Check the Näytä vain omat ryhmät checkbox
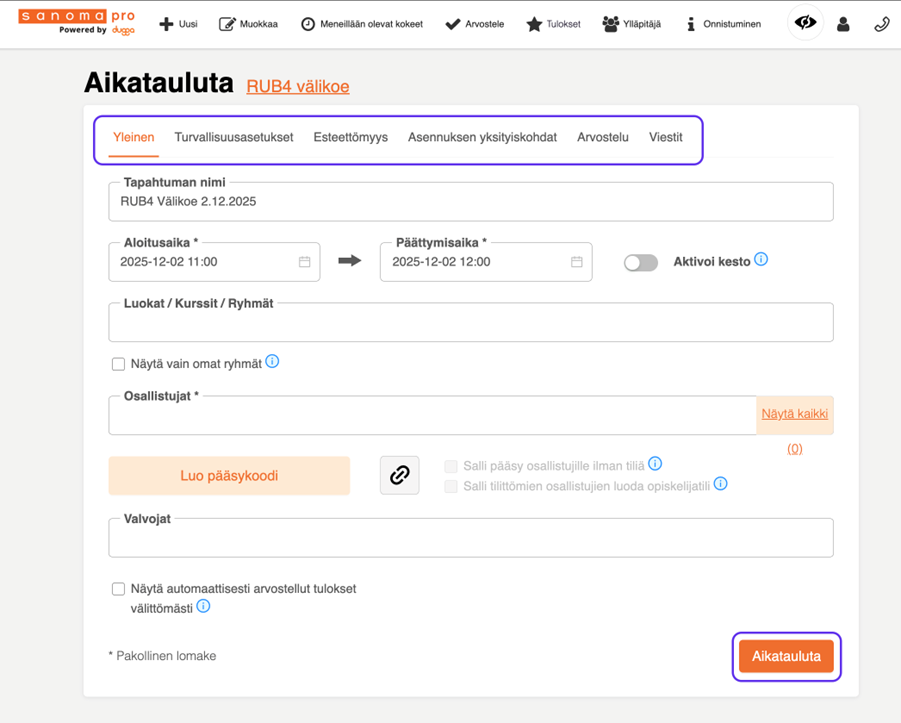The image size is (901, 723). 118,364
